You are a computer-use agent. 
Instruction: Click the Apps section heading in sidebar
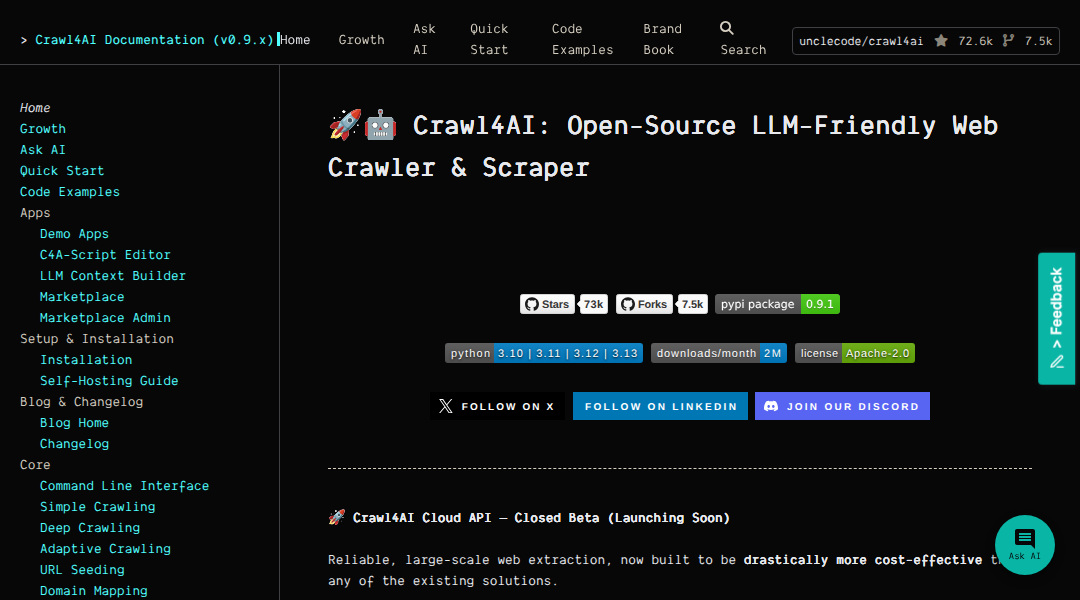click(x=35, y=213)
